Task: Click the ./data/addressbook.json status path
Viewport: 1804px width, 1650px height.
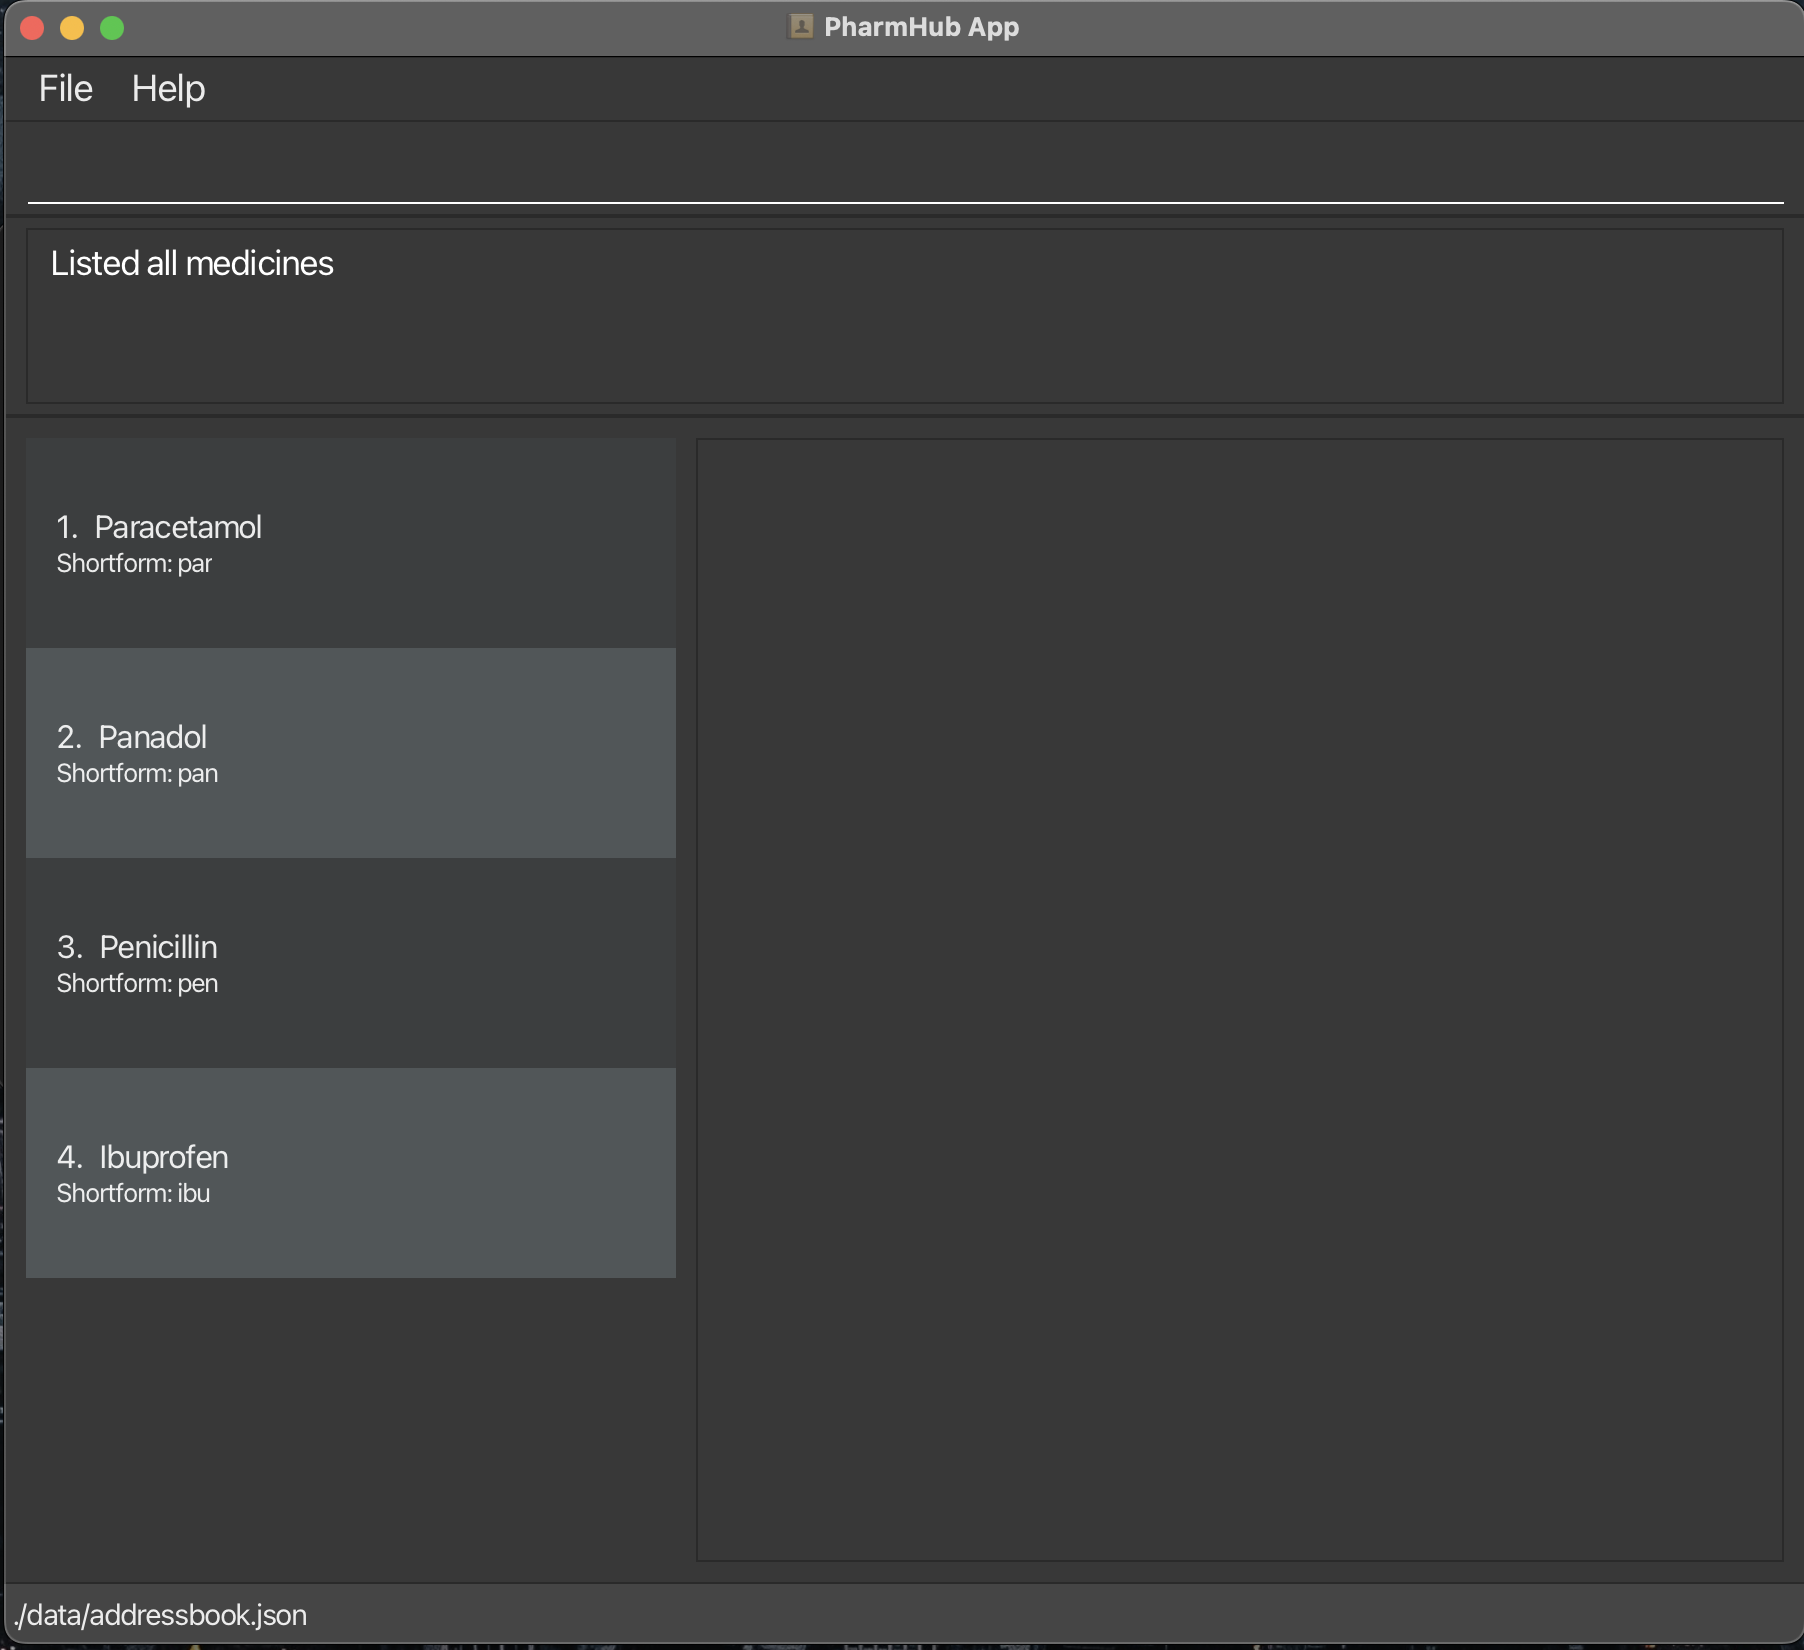Action: (x=160, y=1615)
